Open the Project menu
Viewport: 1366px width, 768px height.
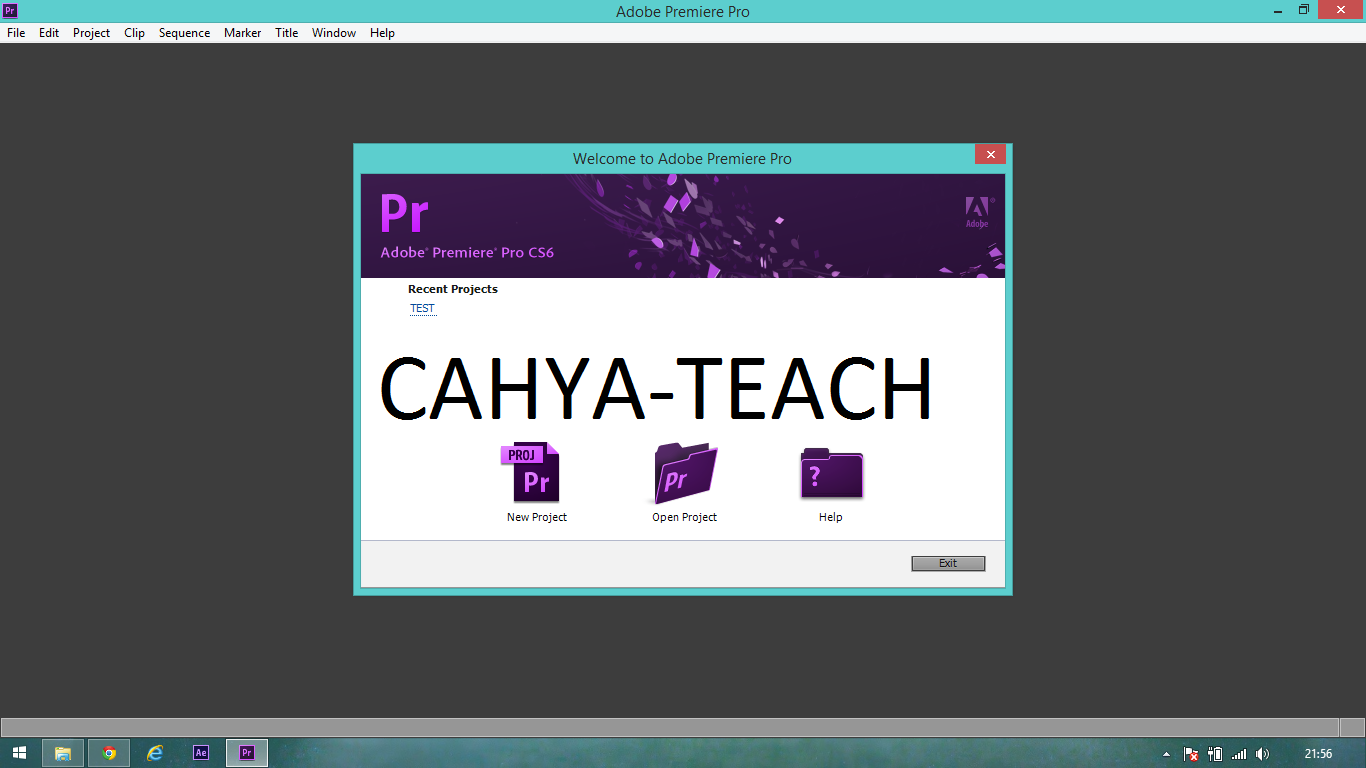coord(91,33)
